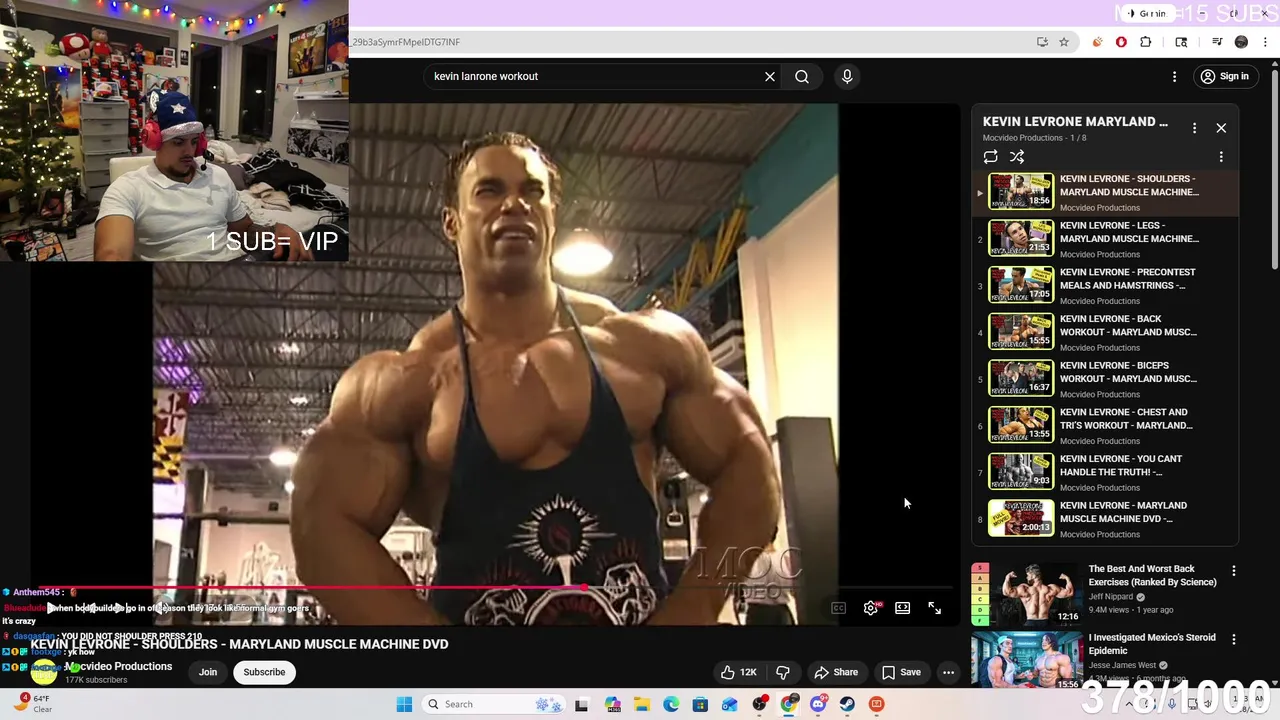Select Kevin Levrone Biceps Workout playlist item
The width and height of the screenshot is (1280, 720).
point(1106,379)
